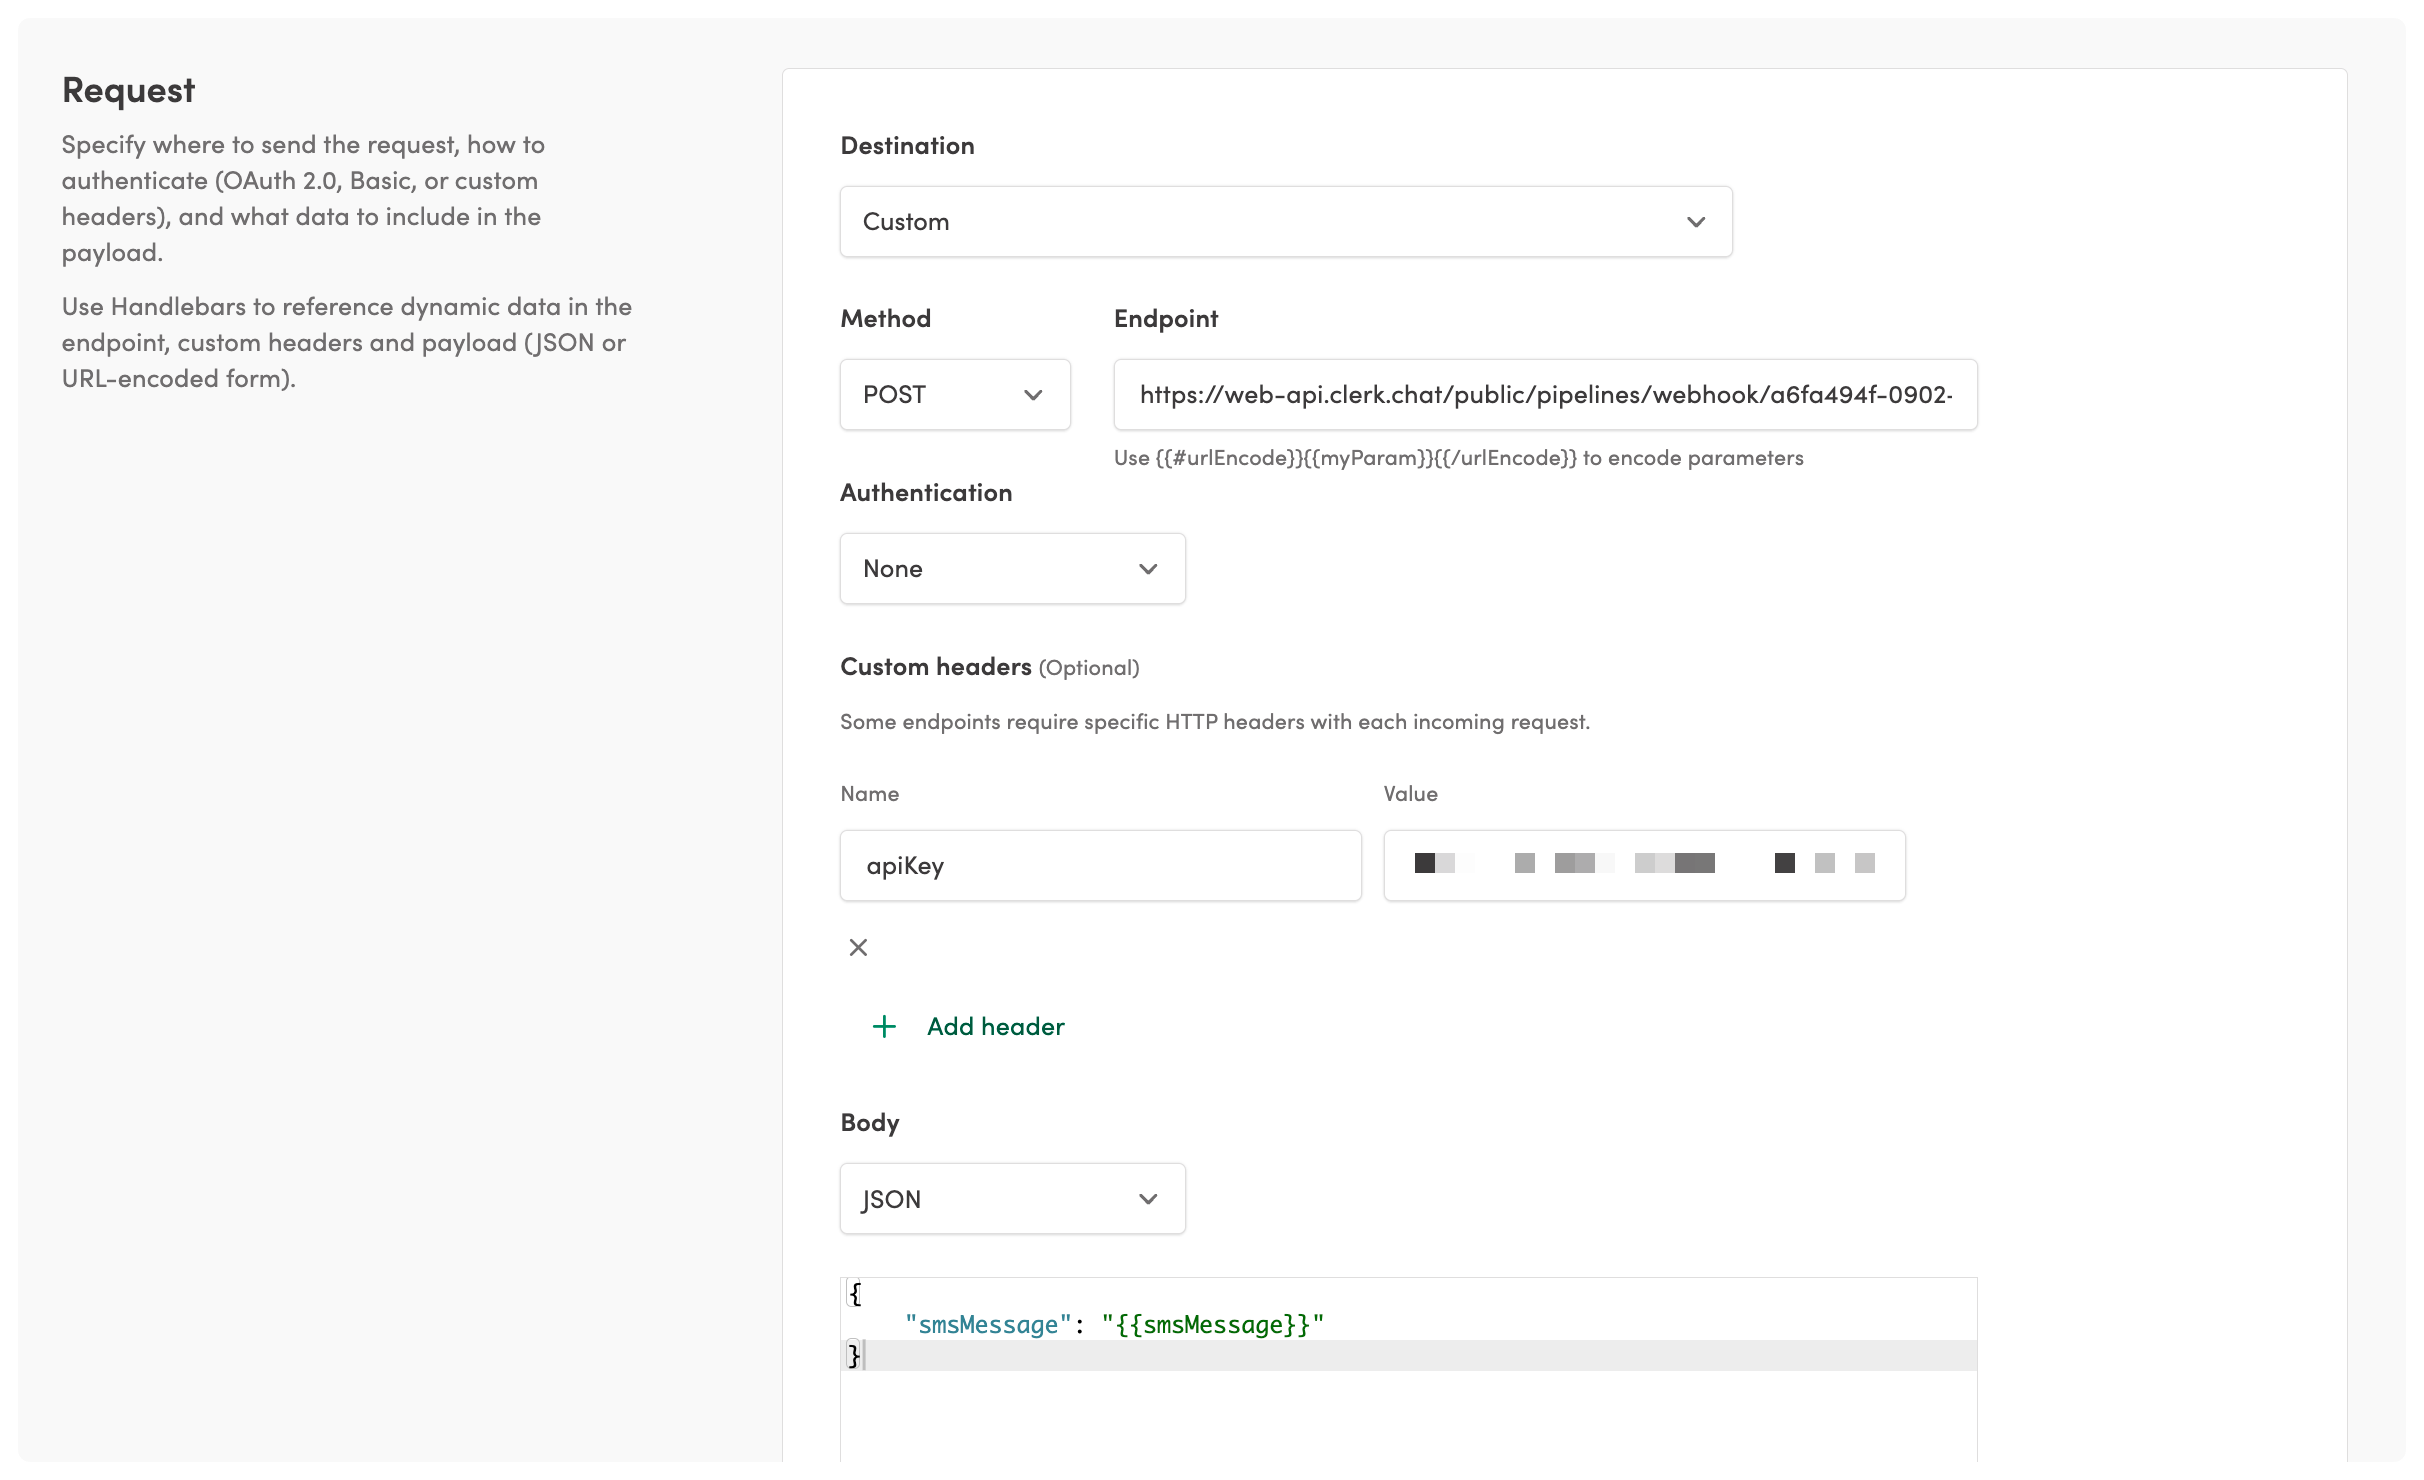Click the Custom headers label
This screenshot has width=2424, height=1480.
(935, 666)
